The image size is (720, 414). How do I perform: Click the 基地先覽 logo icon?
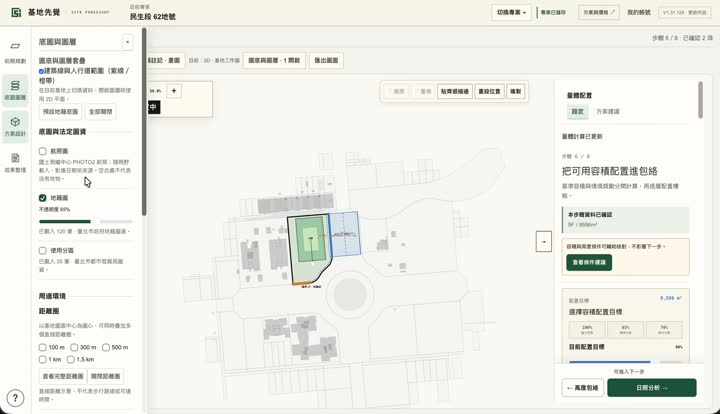[x=16, y=12]
